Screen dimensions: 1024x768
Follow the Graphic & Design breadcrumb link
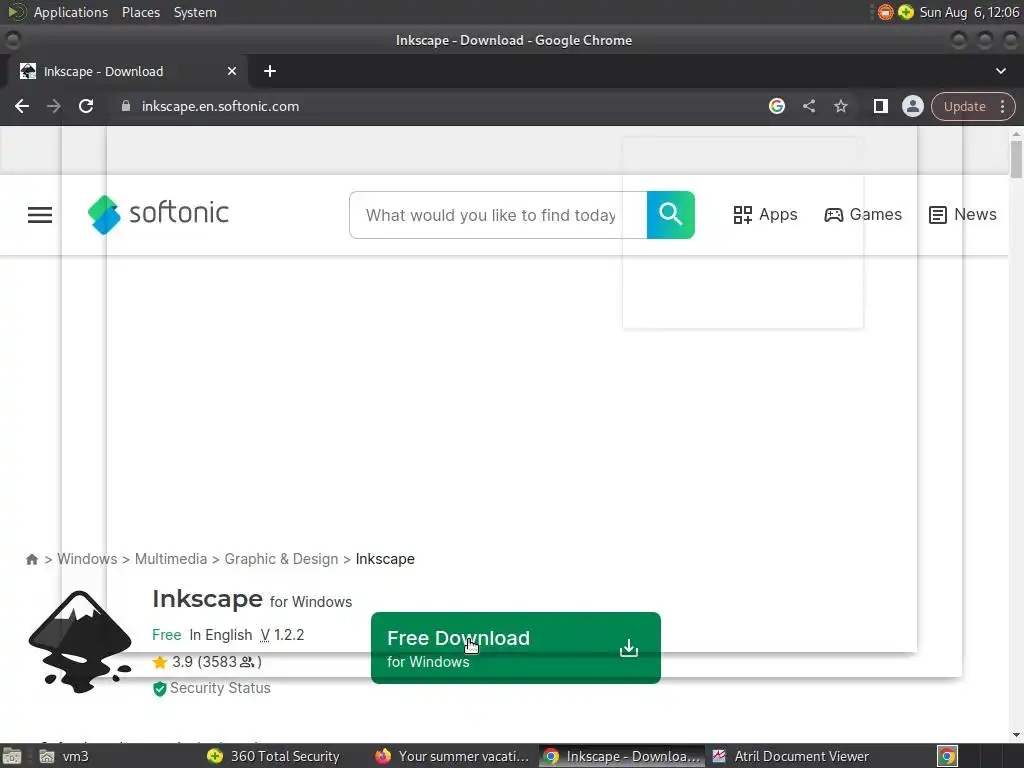pos(281,559)
